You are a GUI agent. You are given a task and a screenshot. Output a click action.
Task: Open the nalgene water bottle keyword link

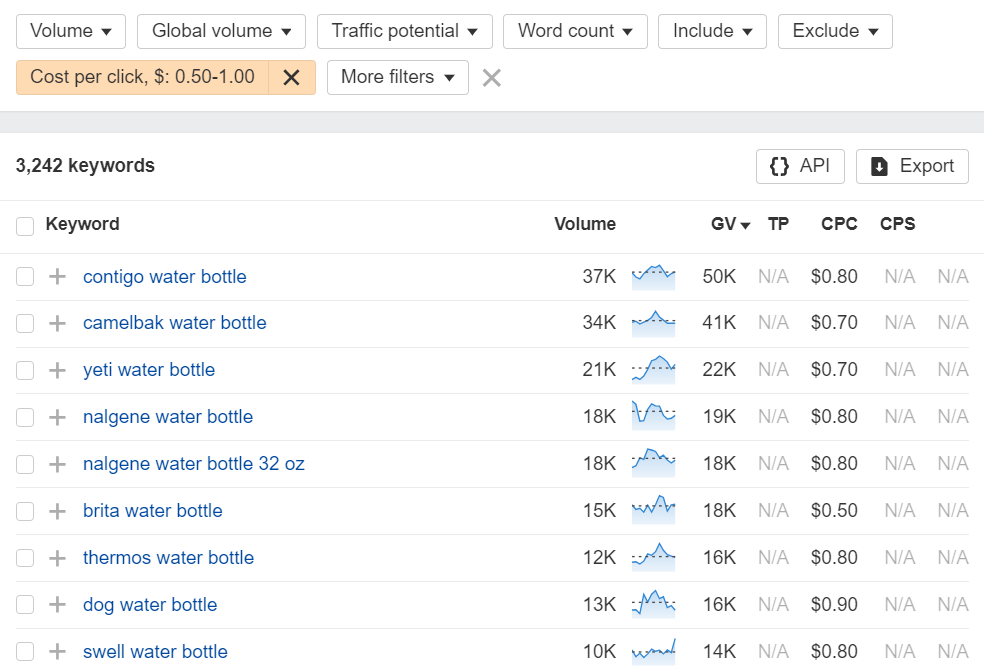click(168, 417)
